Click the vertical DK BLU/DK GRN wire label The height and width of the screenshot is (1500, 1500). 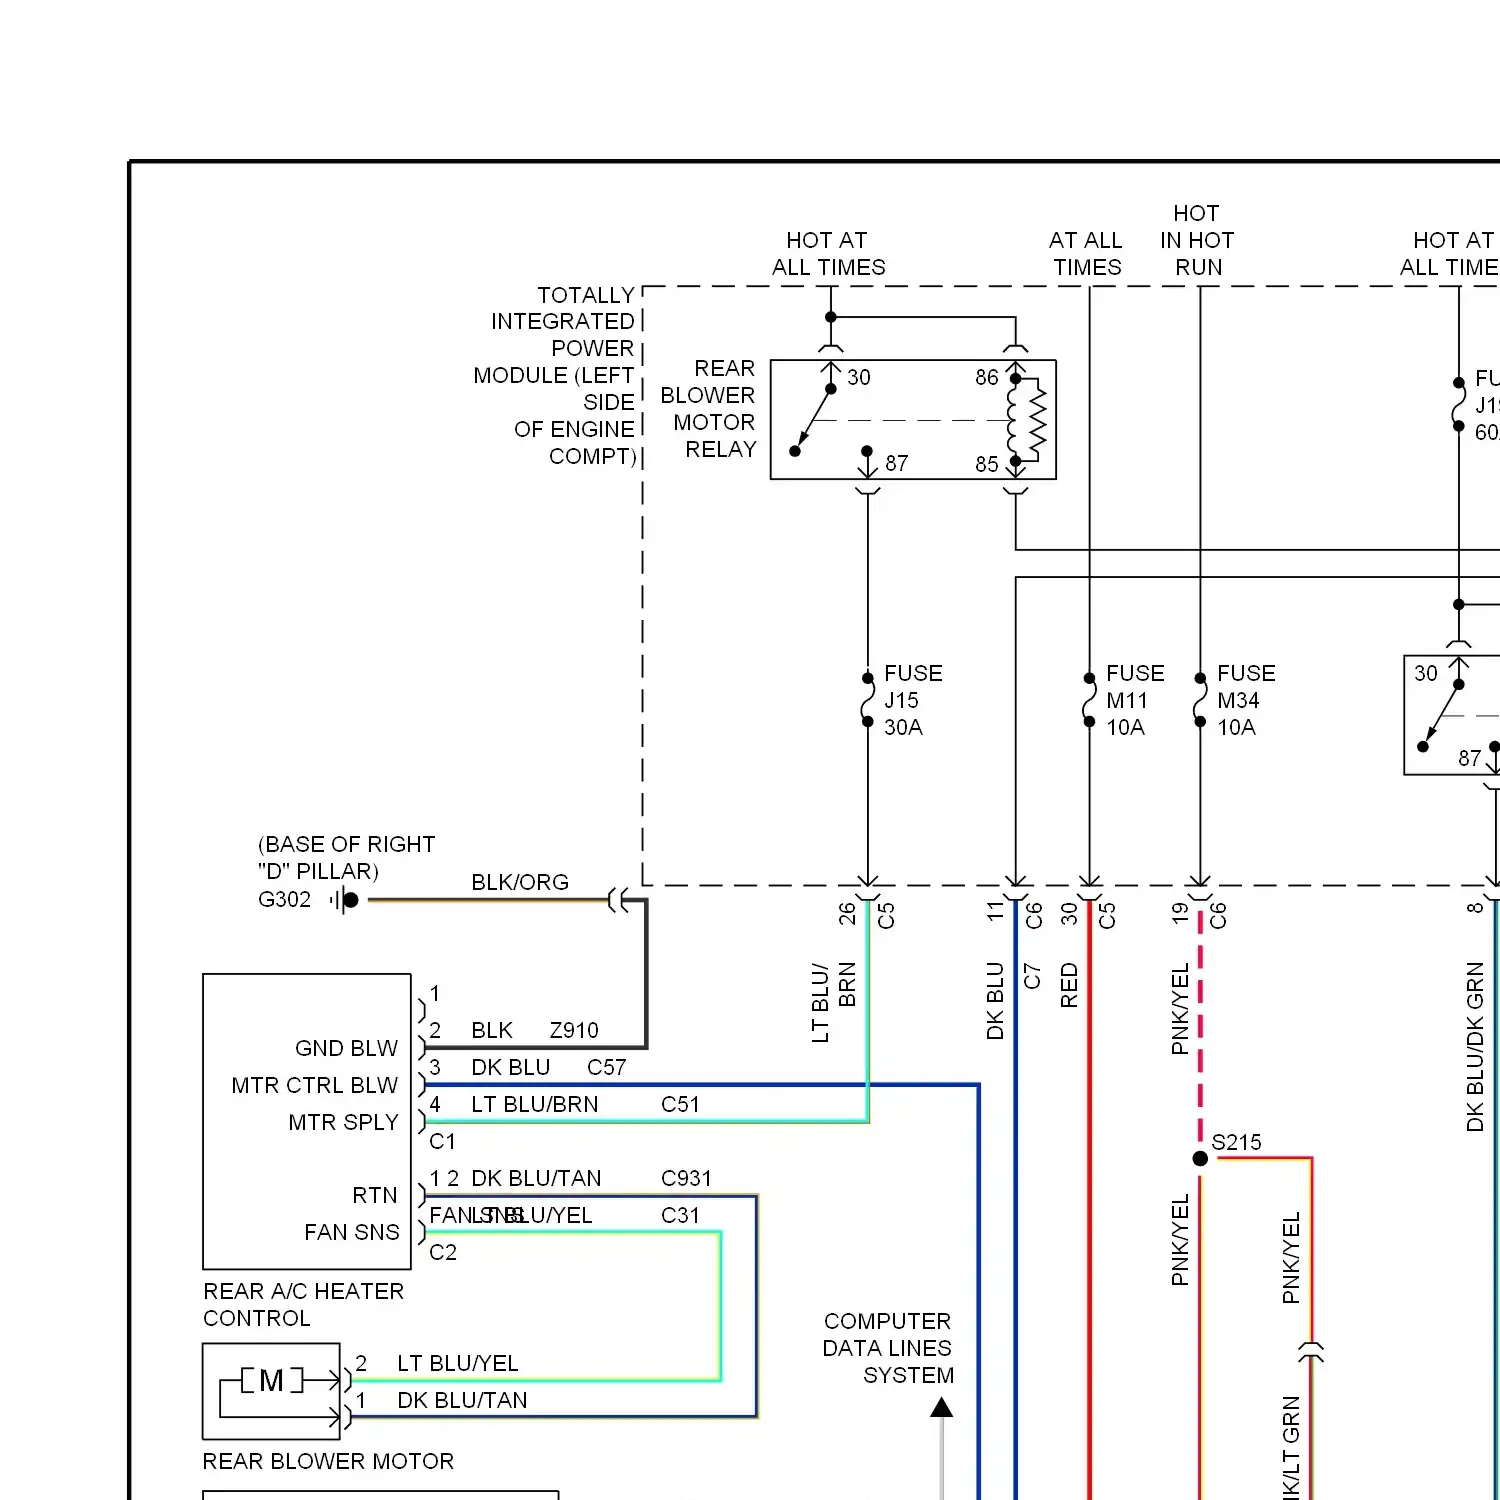point(1475,1047)
